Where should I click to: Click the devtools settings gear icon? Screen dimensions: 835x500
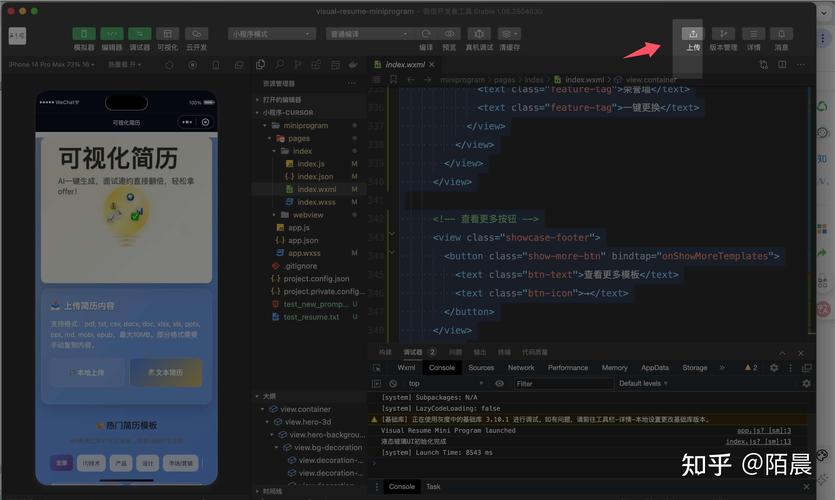pyautogui.click(x=774, y=367)
